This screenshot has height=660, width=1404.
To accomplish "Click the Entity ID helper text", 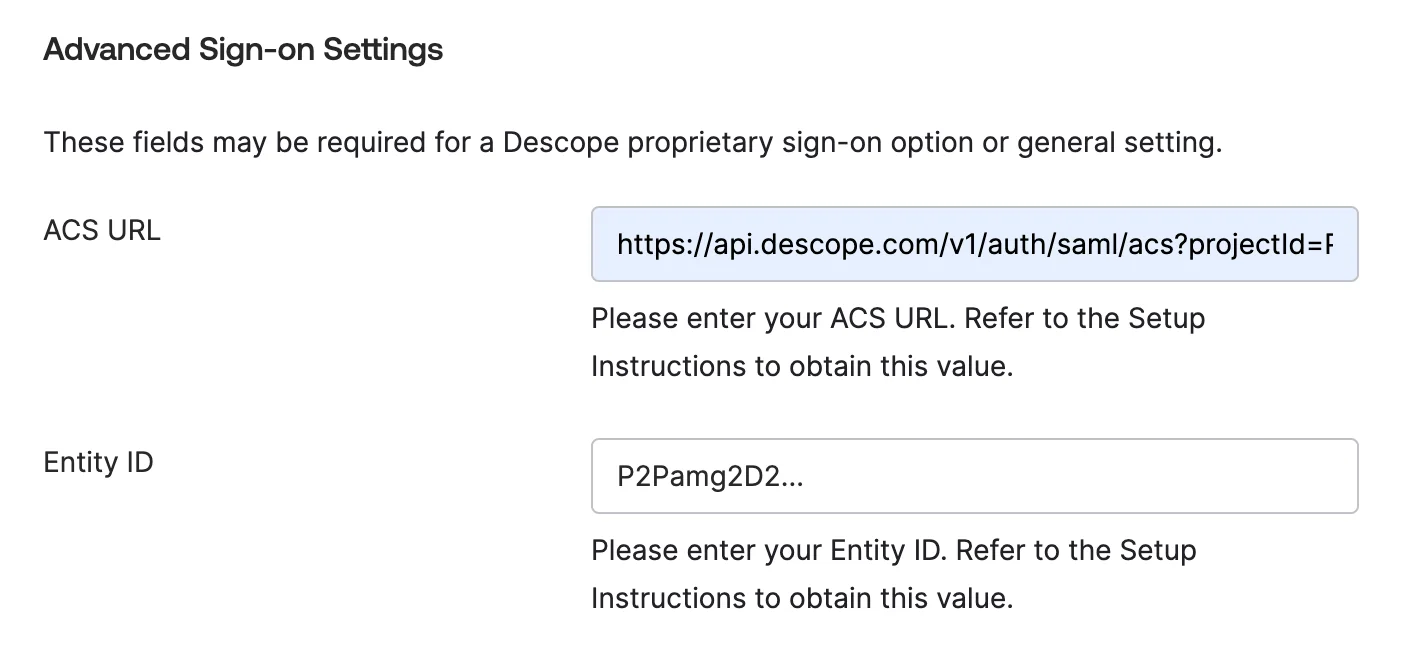I will (x=893, y=574).
